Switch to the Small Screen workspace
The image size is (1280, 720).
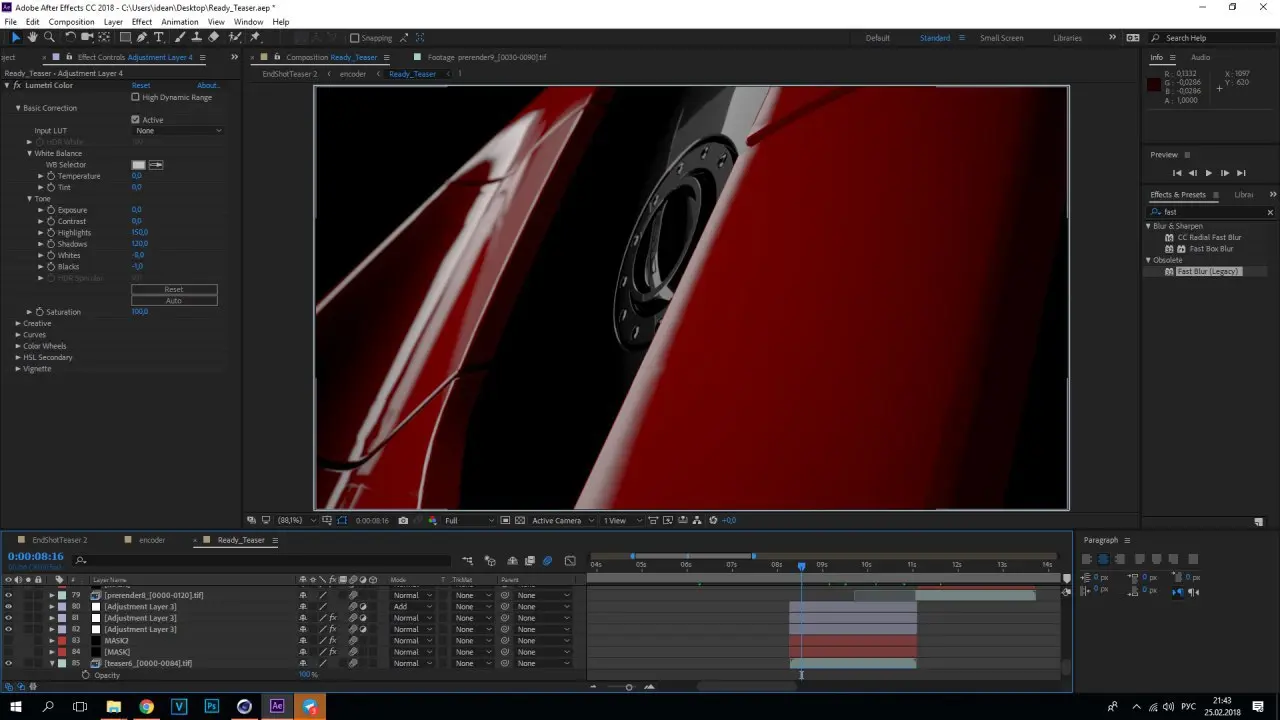pyautogui.click(x=1001, y=38)
